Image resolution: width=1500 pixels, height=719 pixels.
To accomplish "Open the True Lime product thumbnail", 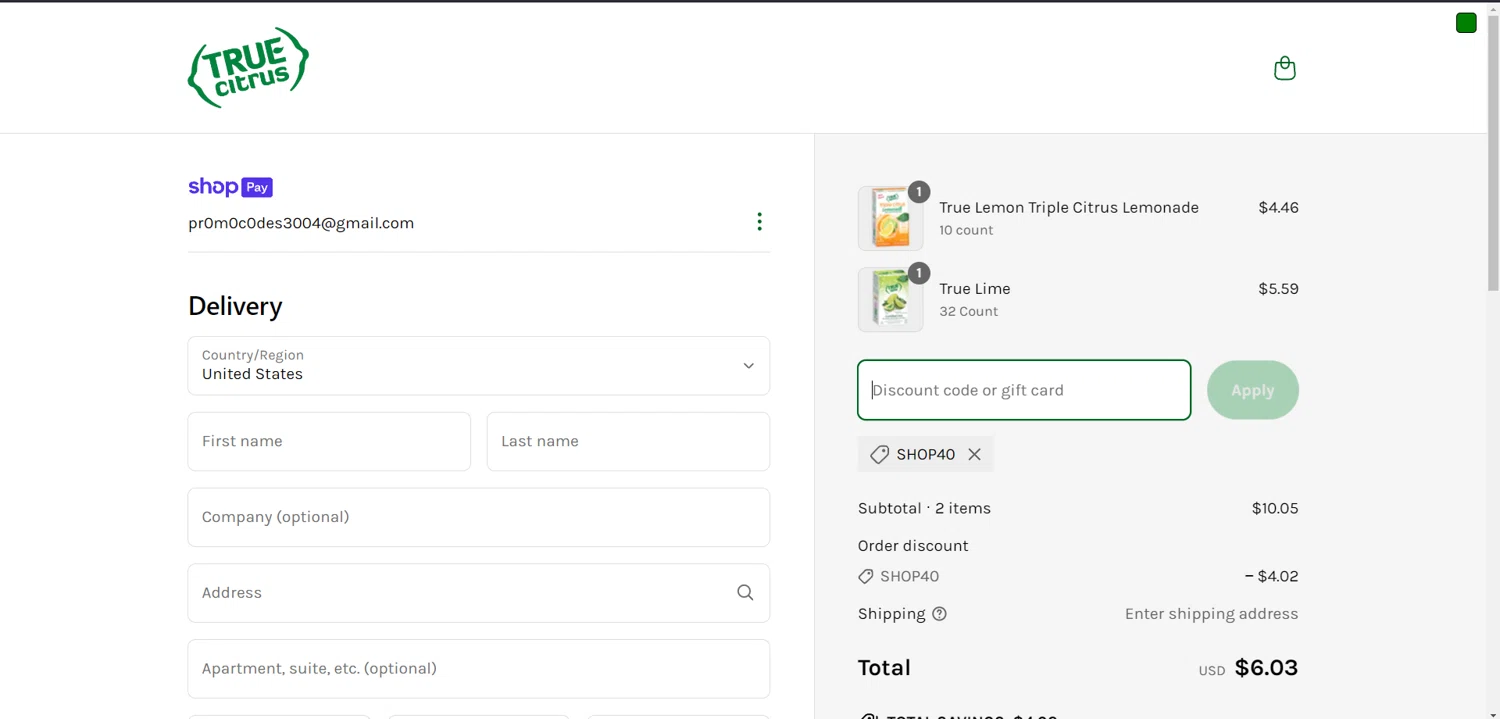I will tap(890, 299).
